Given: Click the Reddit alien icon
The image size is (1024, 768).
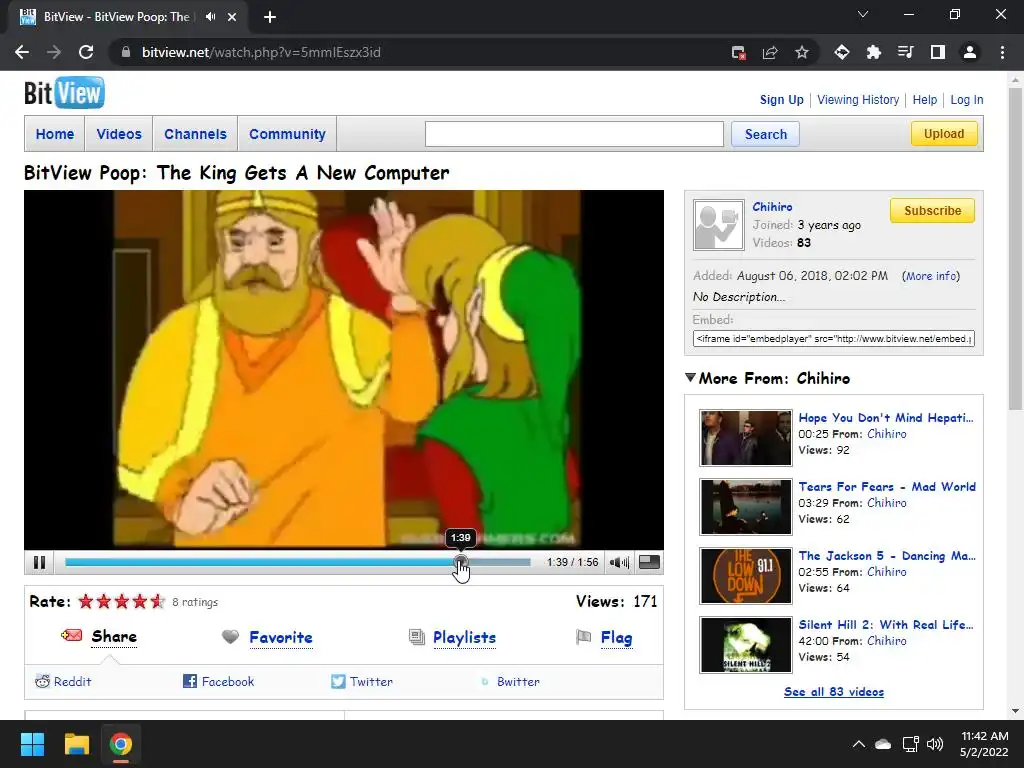Looking at the screenshot, I should click(42, 681).
